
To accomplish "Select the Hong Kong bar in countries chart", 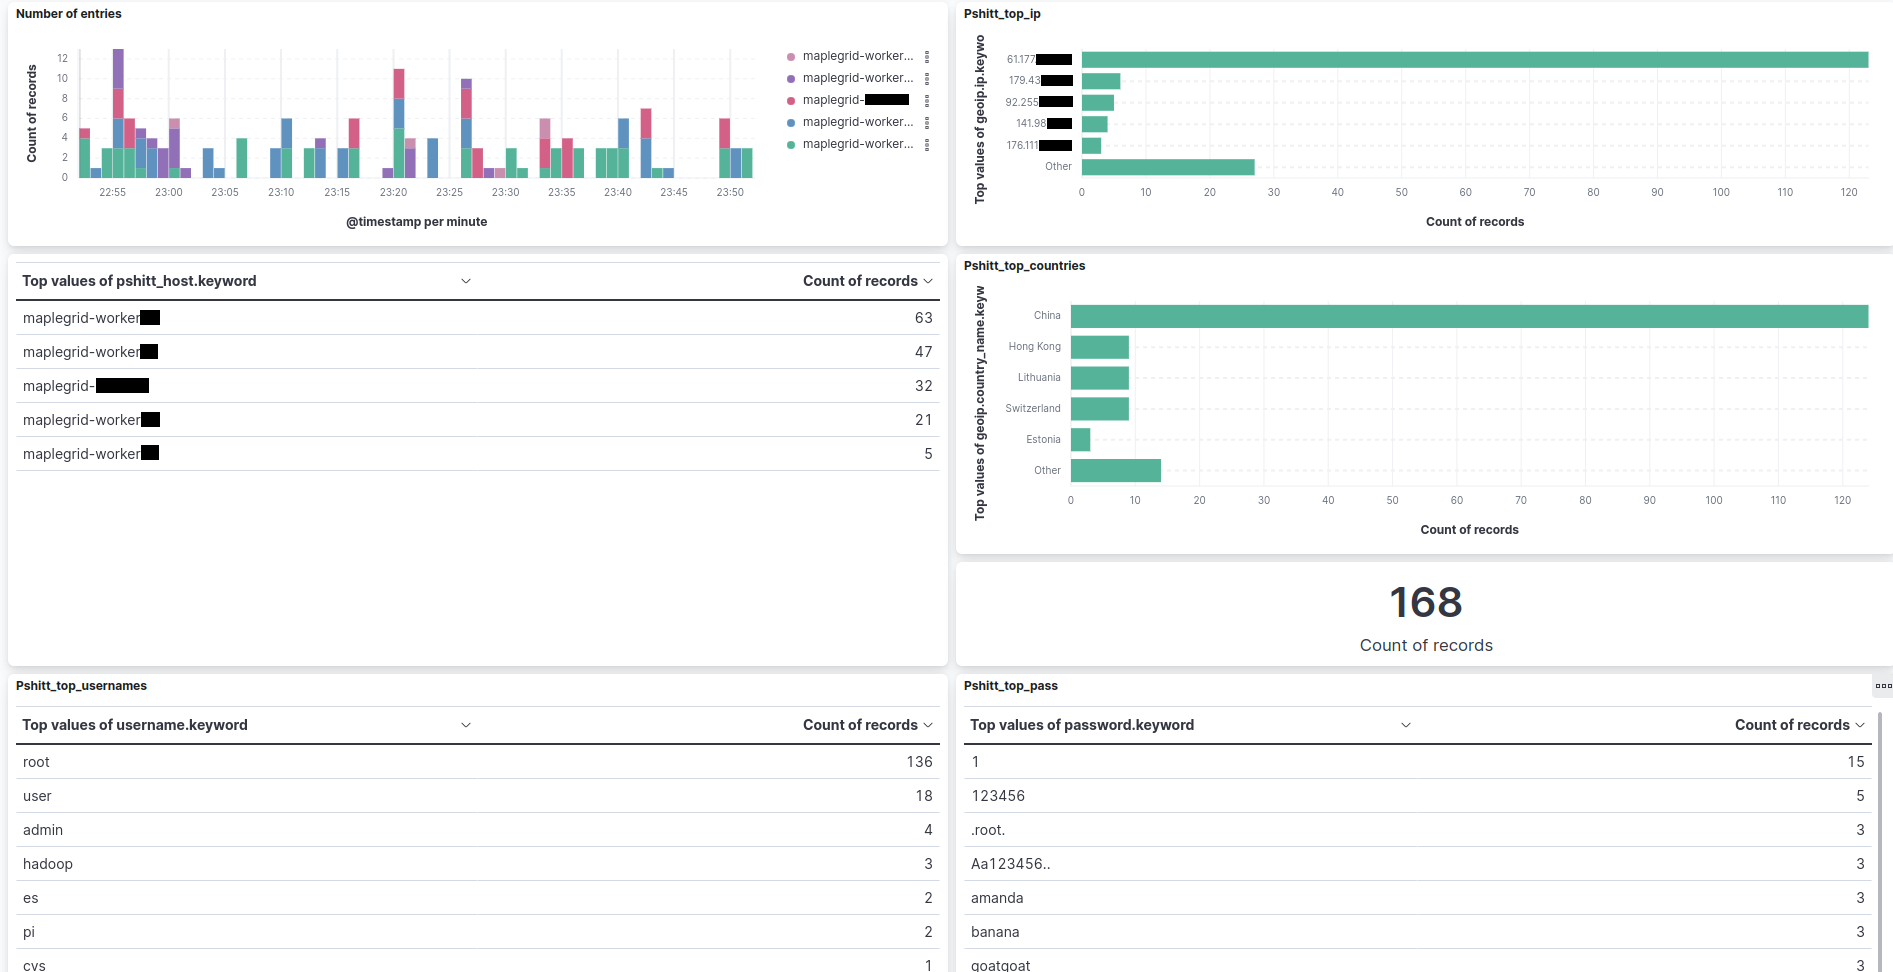I will point(1099,347).
